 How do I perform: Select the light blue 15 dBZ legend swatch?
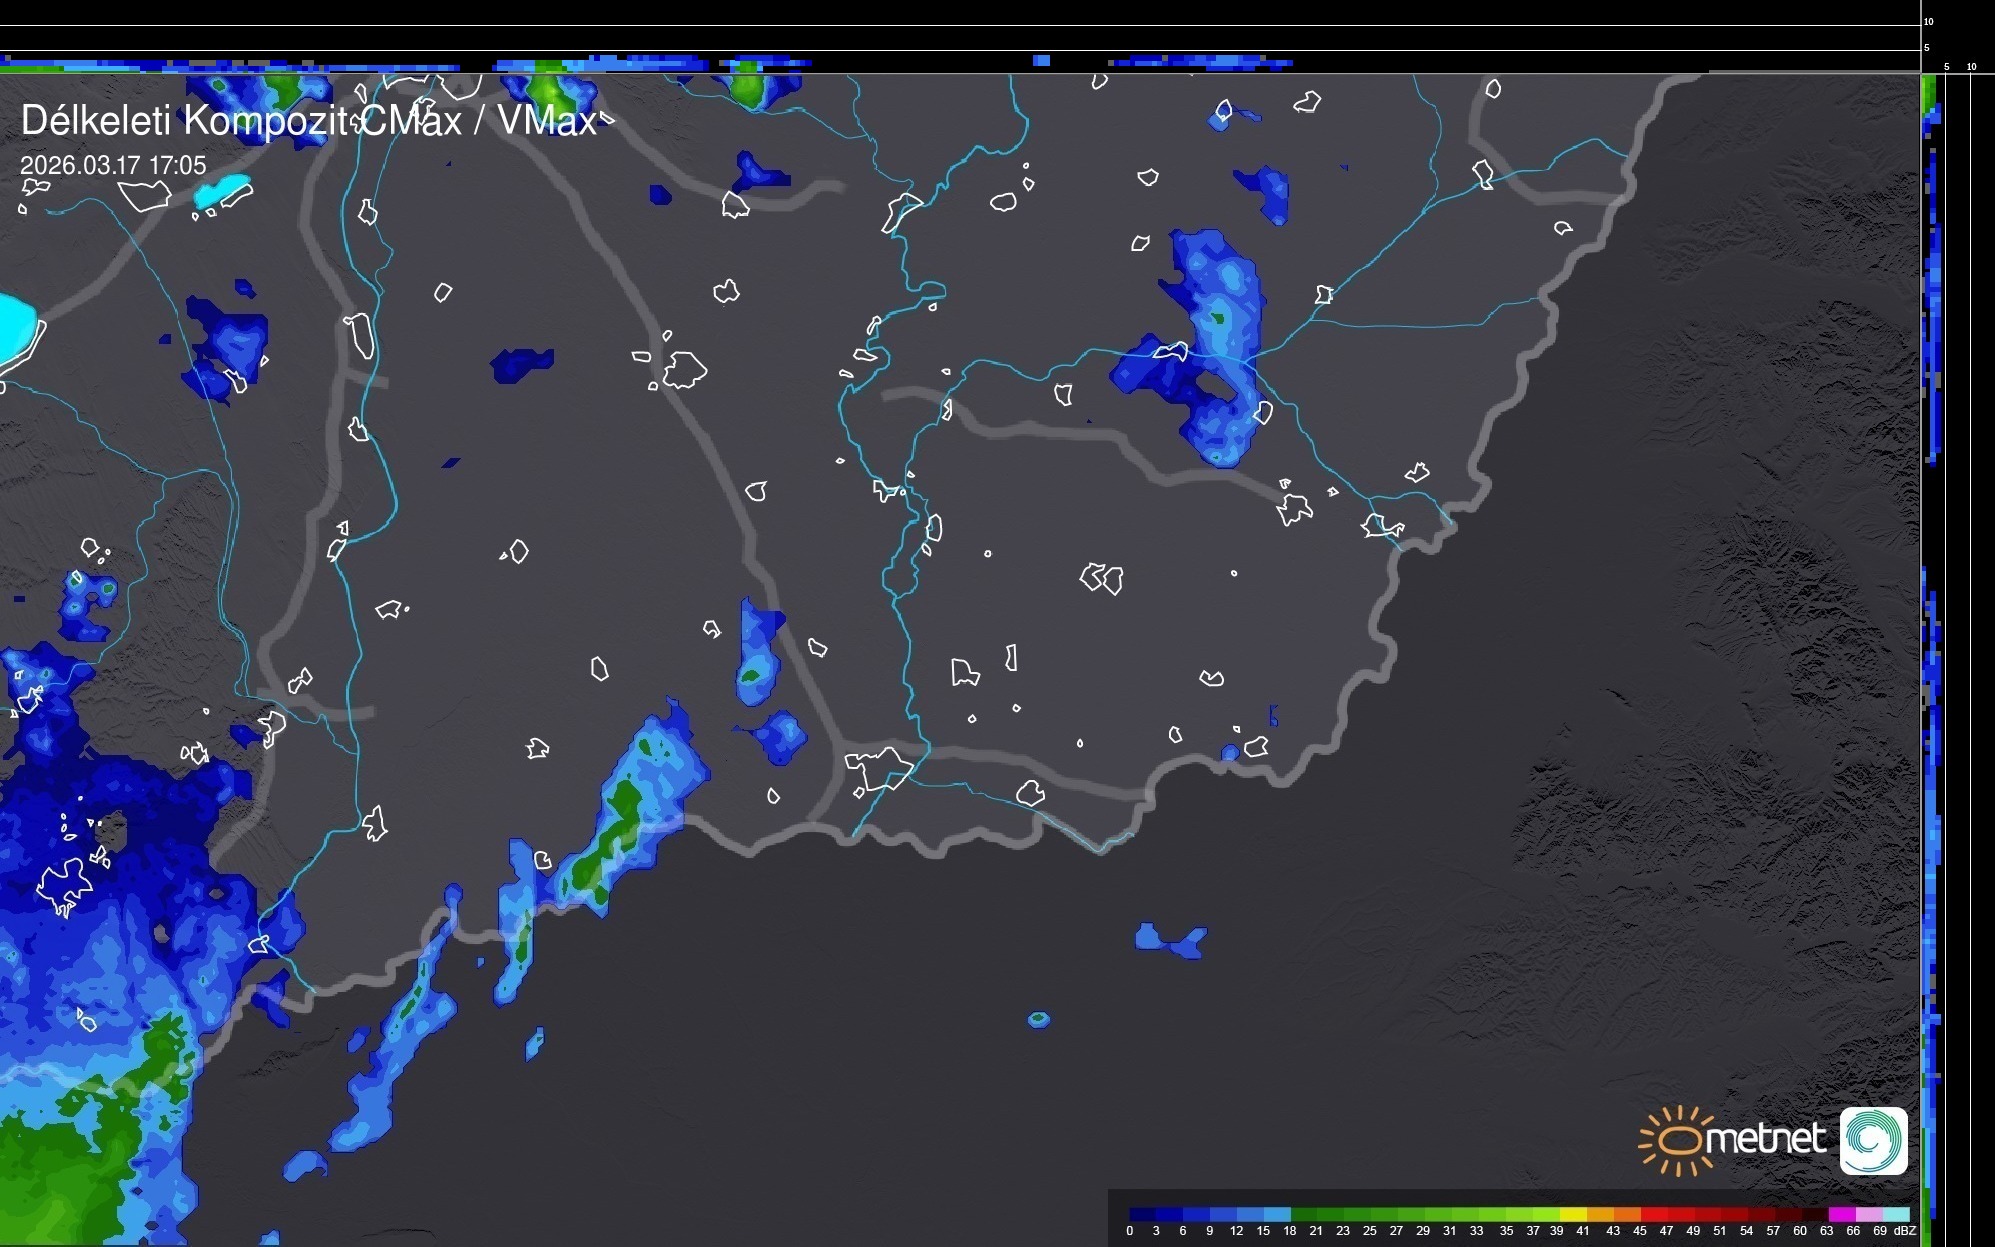(1277, 1214)
